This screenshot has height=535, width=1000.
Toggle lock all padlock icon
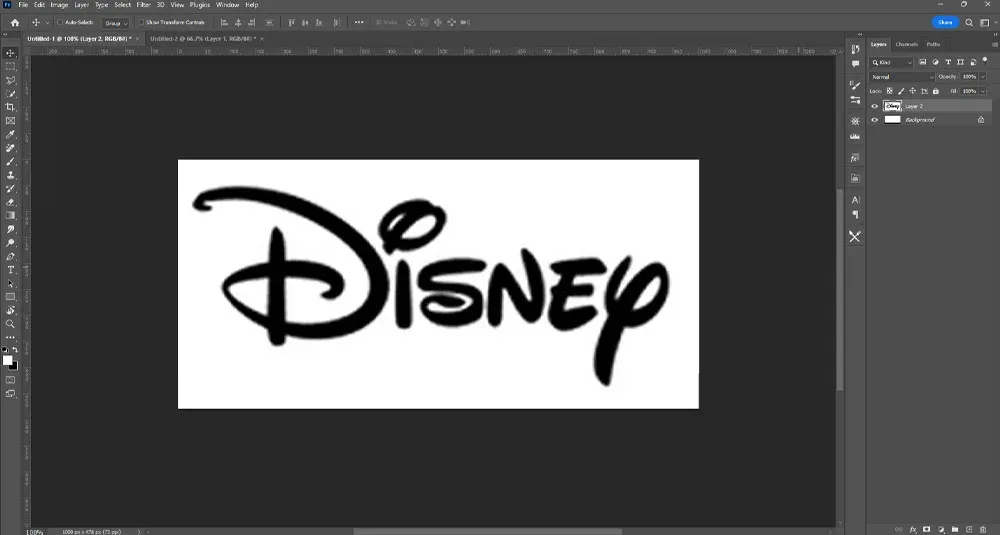pyautogui.click(x=936, y=91)
